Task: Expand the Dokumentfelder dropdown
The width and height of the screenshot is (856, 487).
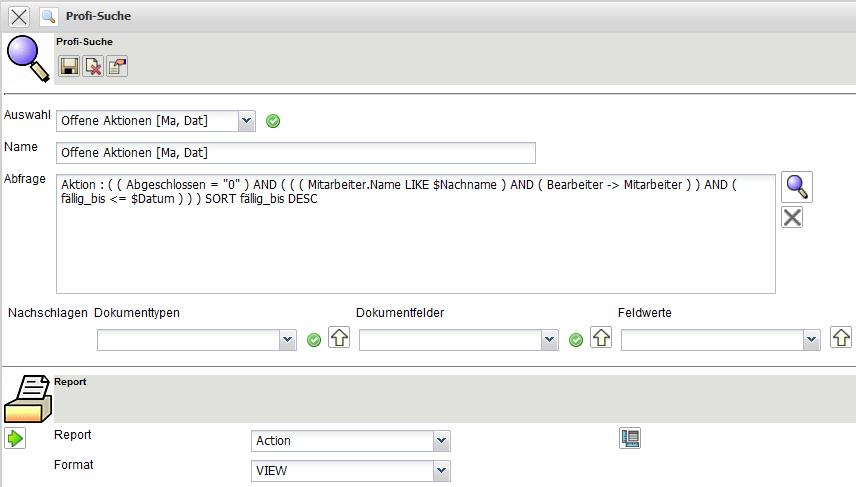Action: pos(549,340)
